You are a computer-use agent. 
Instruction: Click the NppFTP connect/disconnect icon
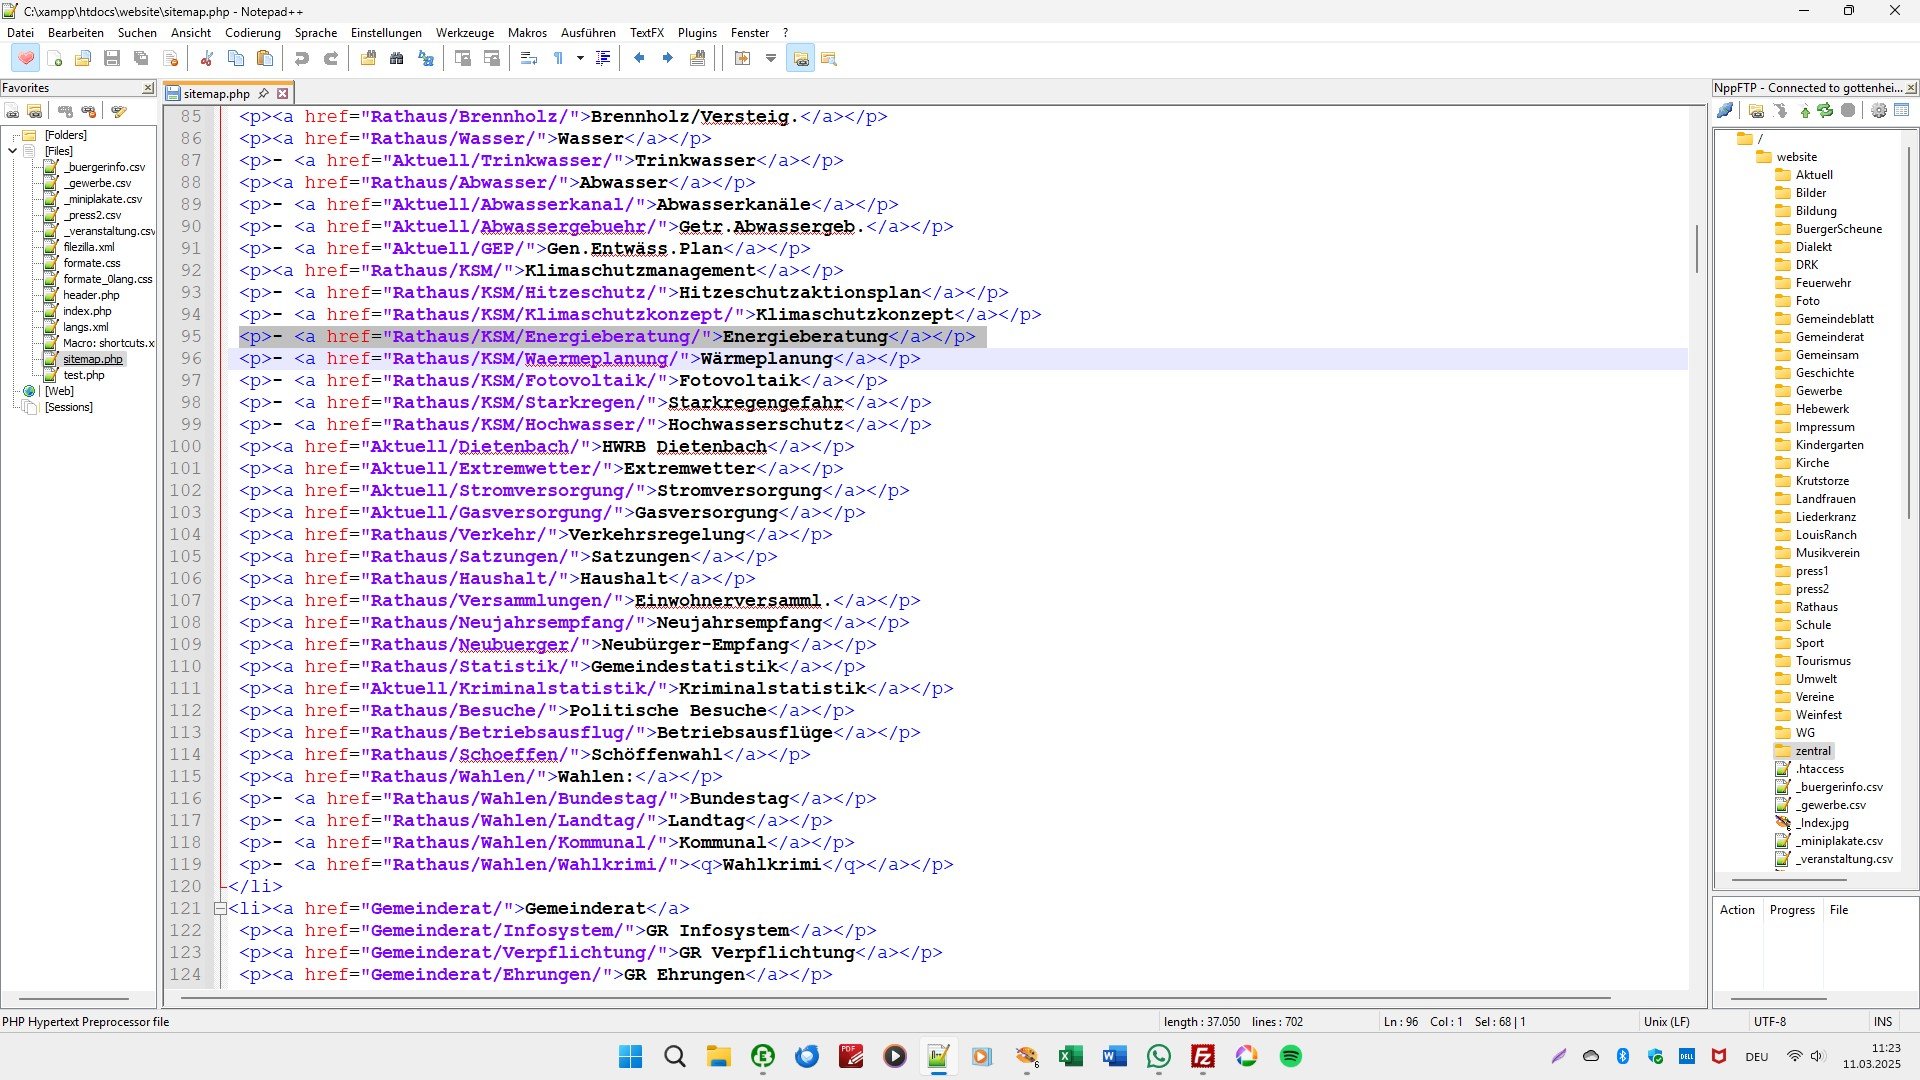[1726, 111]
